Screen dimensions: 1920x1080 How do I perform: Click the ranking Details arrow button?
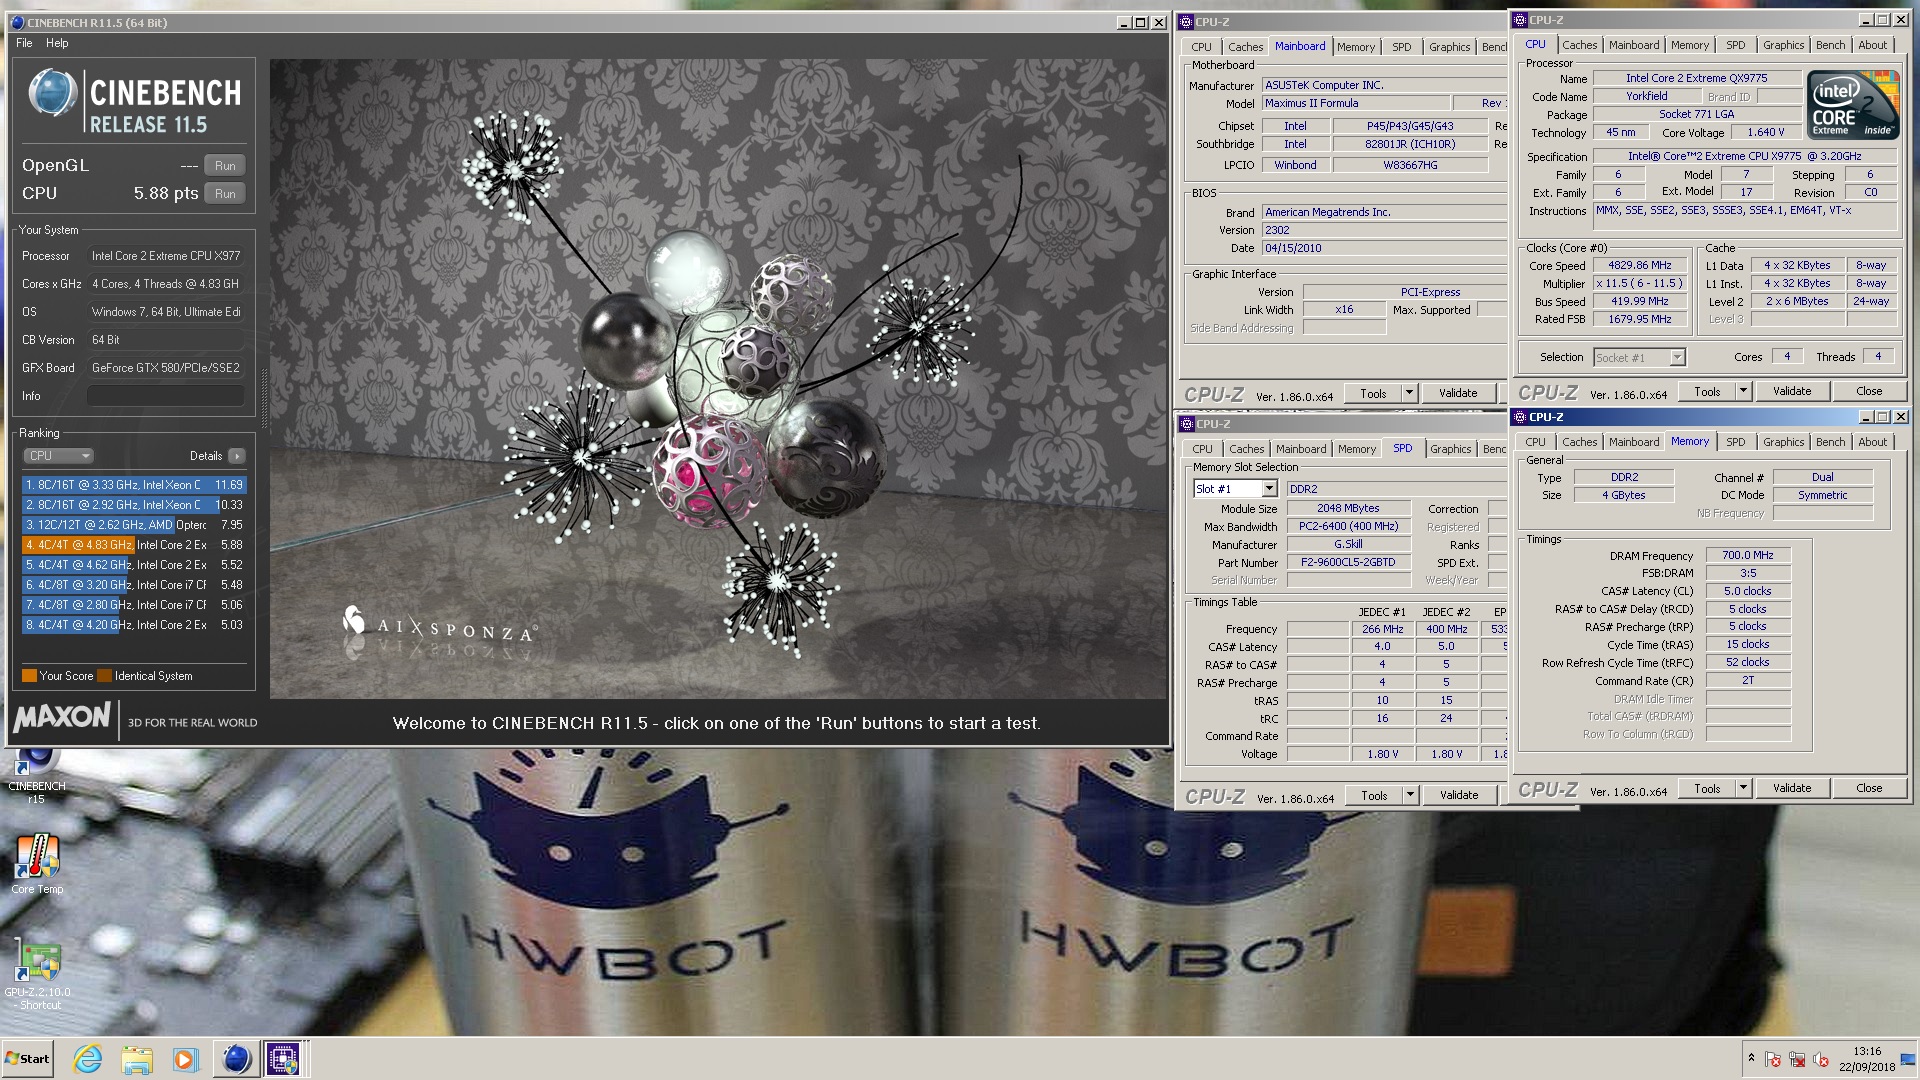point(236,456)
